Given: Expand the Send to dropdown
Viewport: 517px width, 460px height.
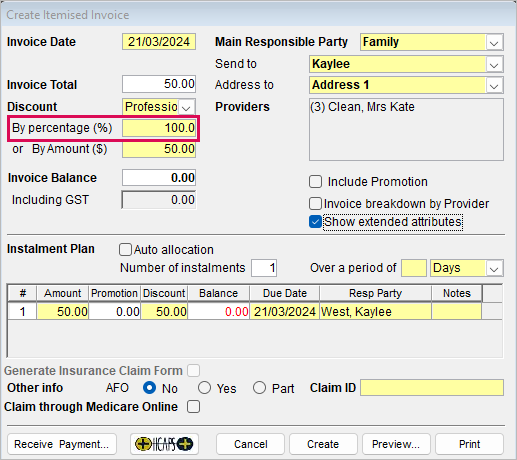Looking at the screenshot, I should click(x=494, y=64).
